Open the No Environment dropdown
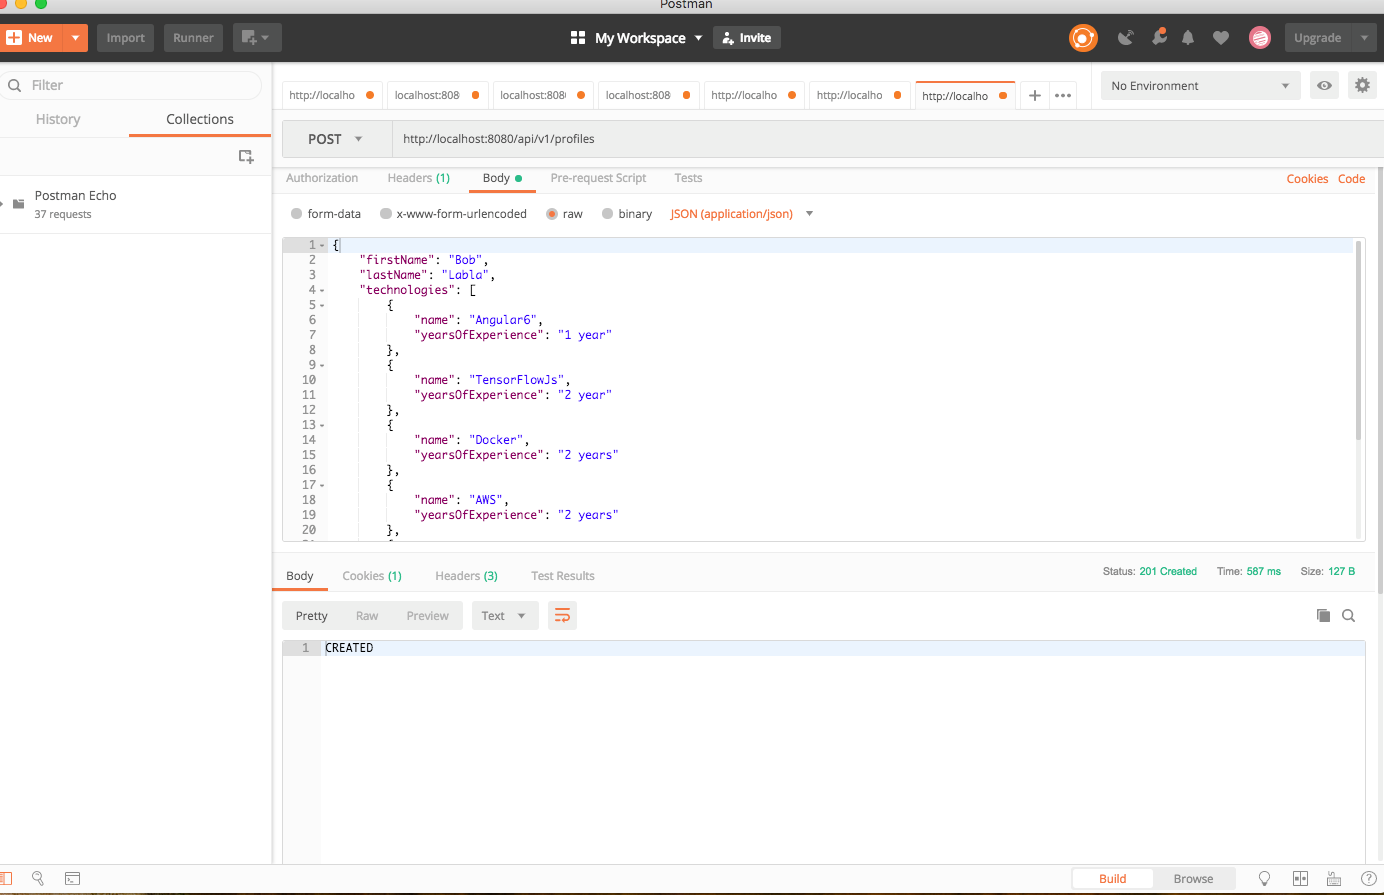Viewport: 1384px width, 895px height. tap(1200, 85)
